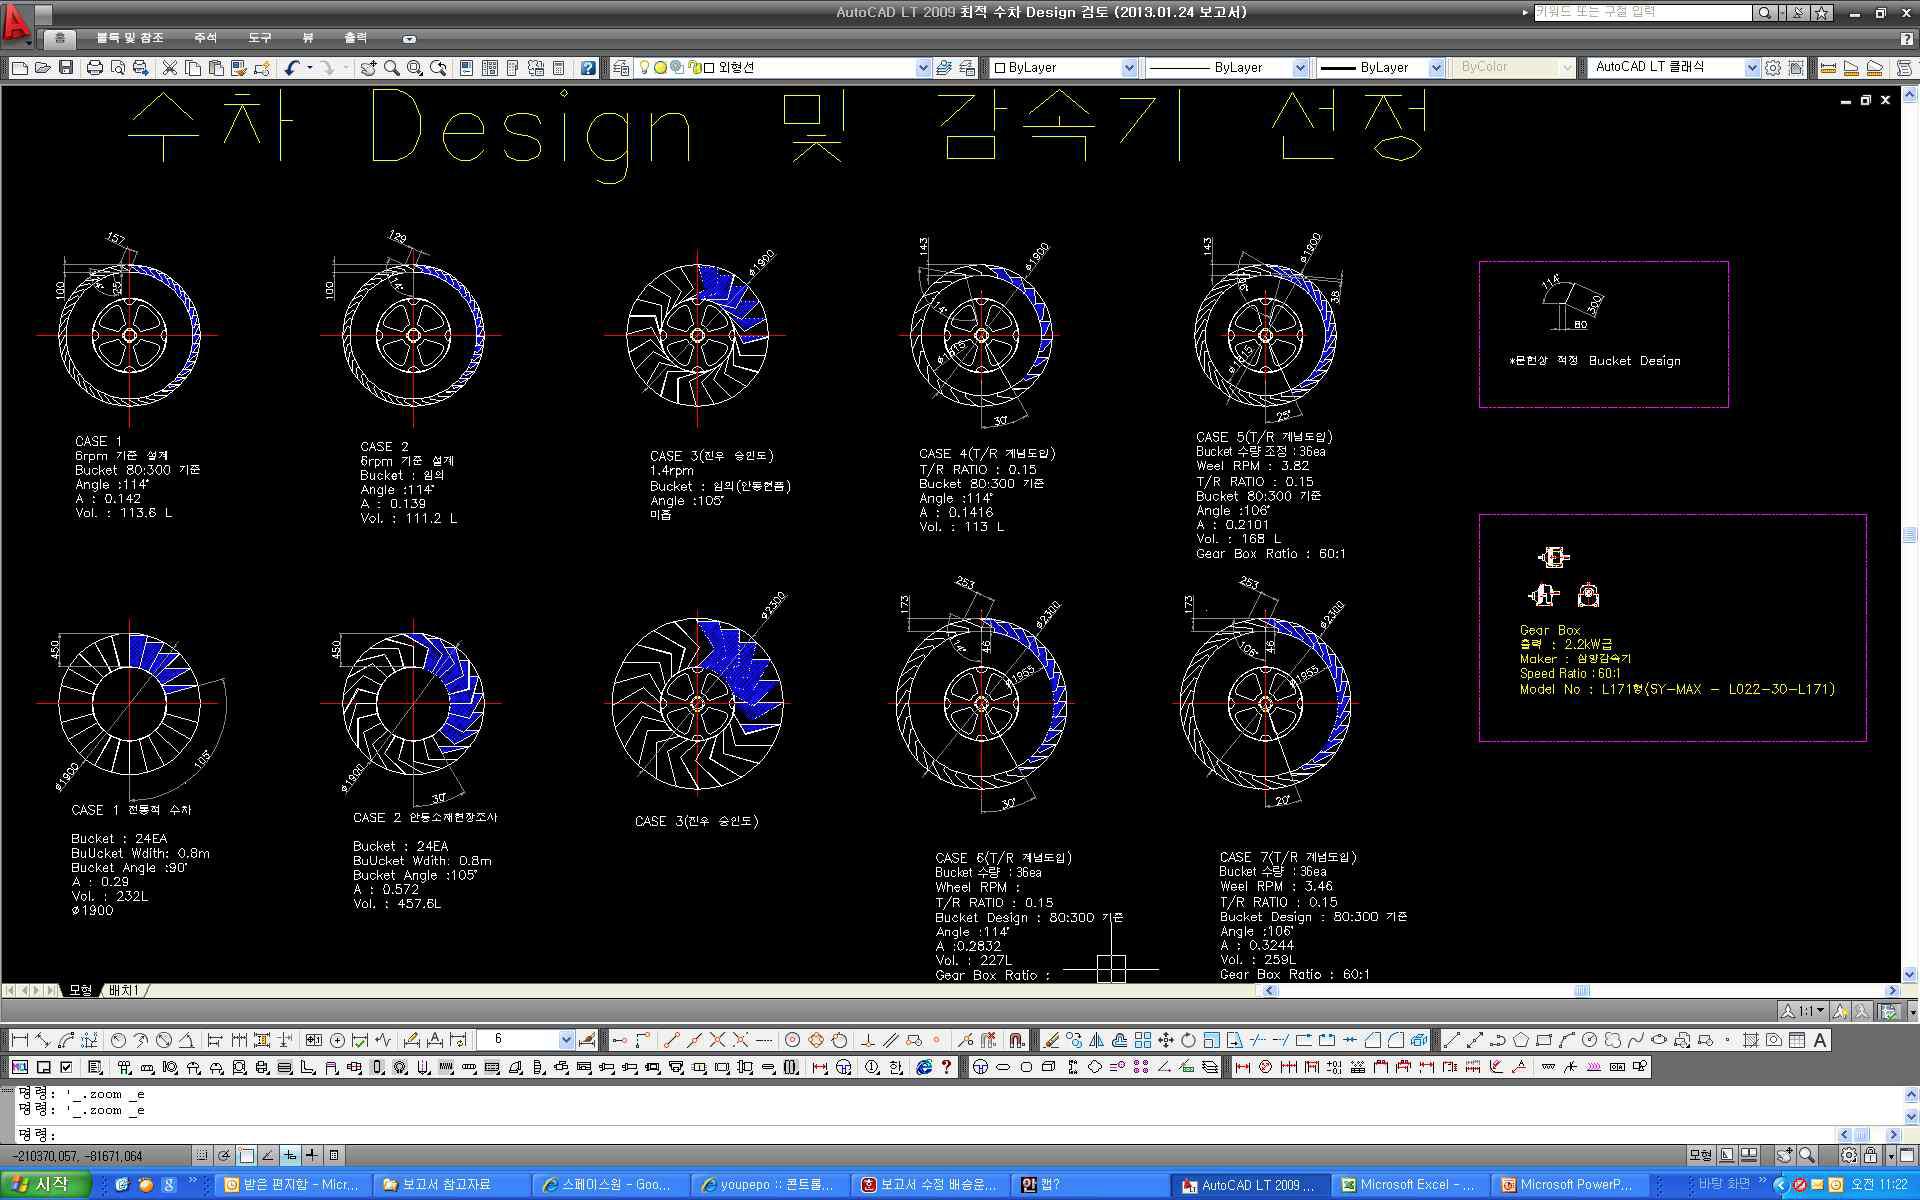The image size is (1920, 1200).
Task: Open the 출력 ribbon tab
Action: (355, 38)
